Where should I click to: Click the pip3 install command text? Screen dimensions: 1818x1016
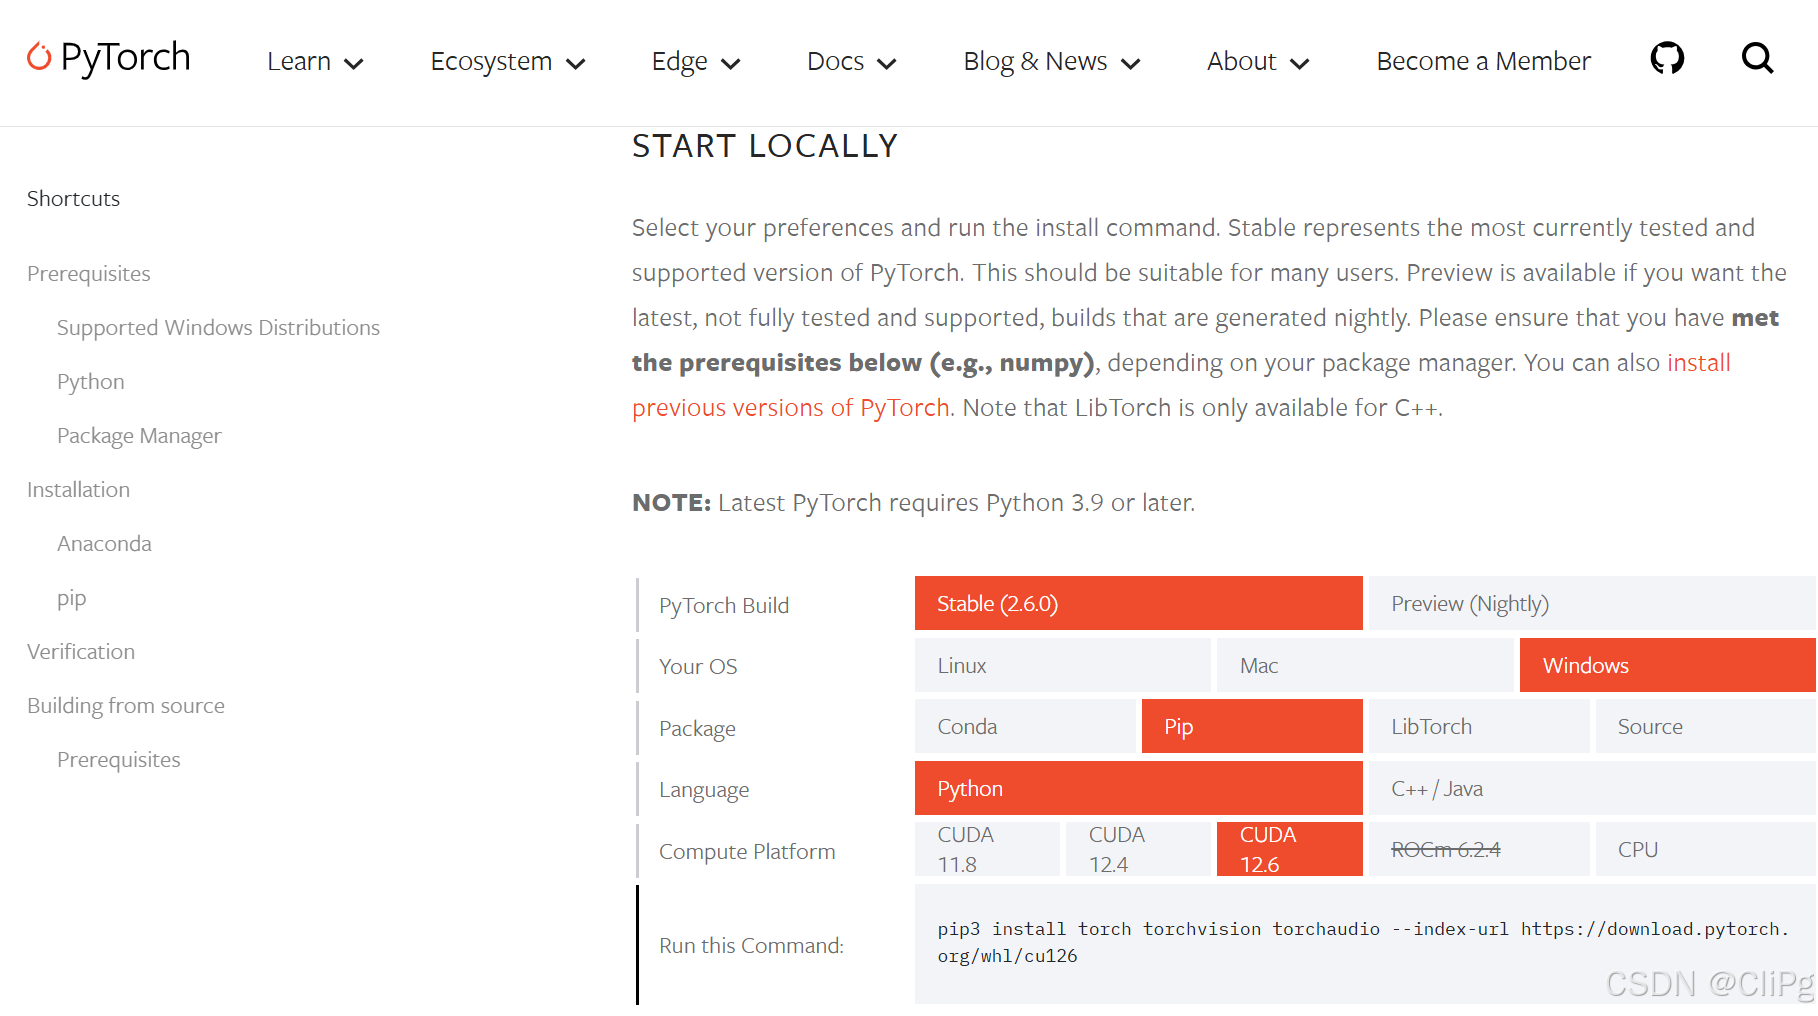[x=1363, y=942]
